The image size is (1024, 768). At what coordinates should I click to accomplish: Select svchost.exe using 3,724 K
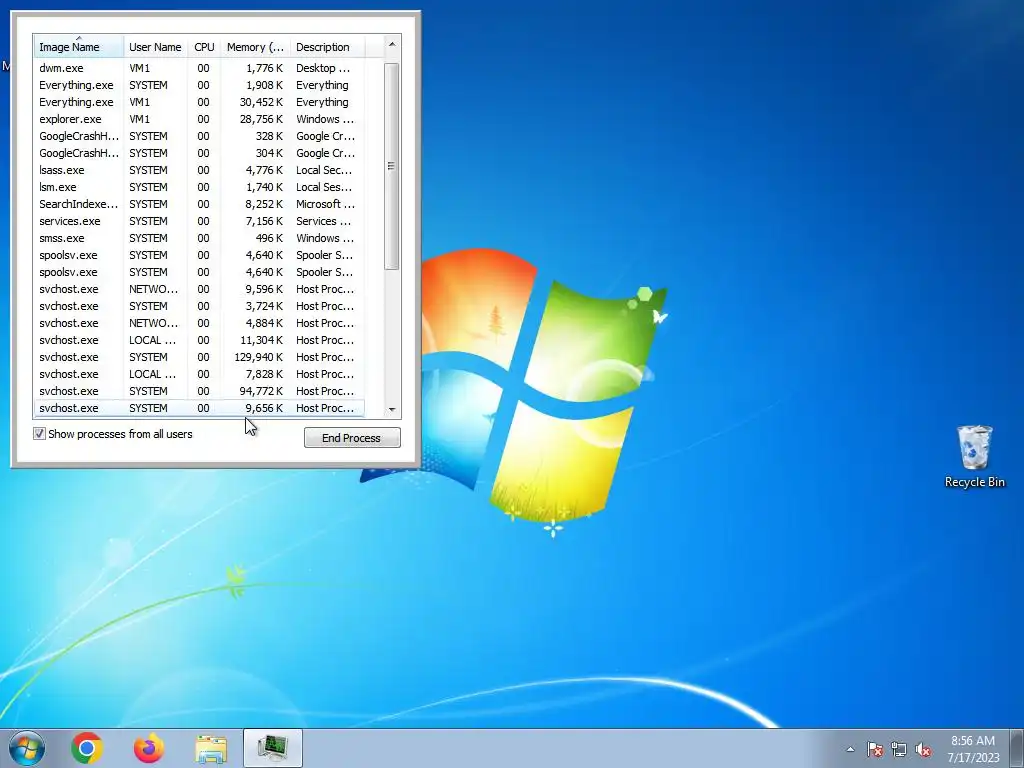[199, 306]
